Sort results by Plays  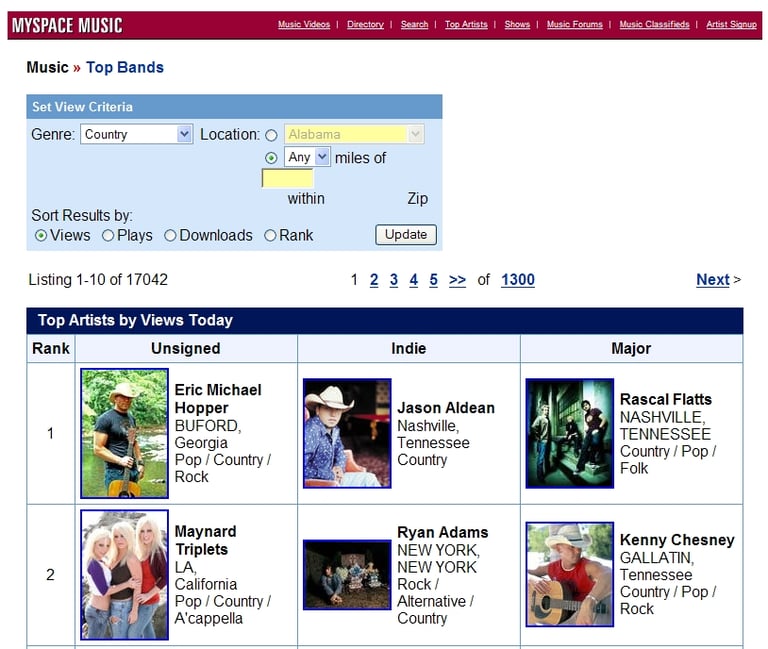(108, 236)
